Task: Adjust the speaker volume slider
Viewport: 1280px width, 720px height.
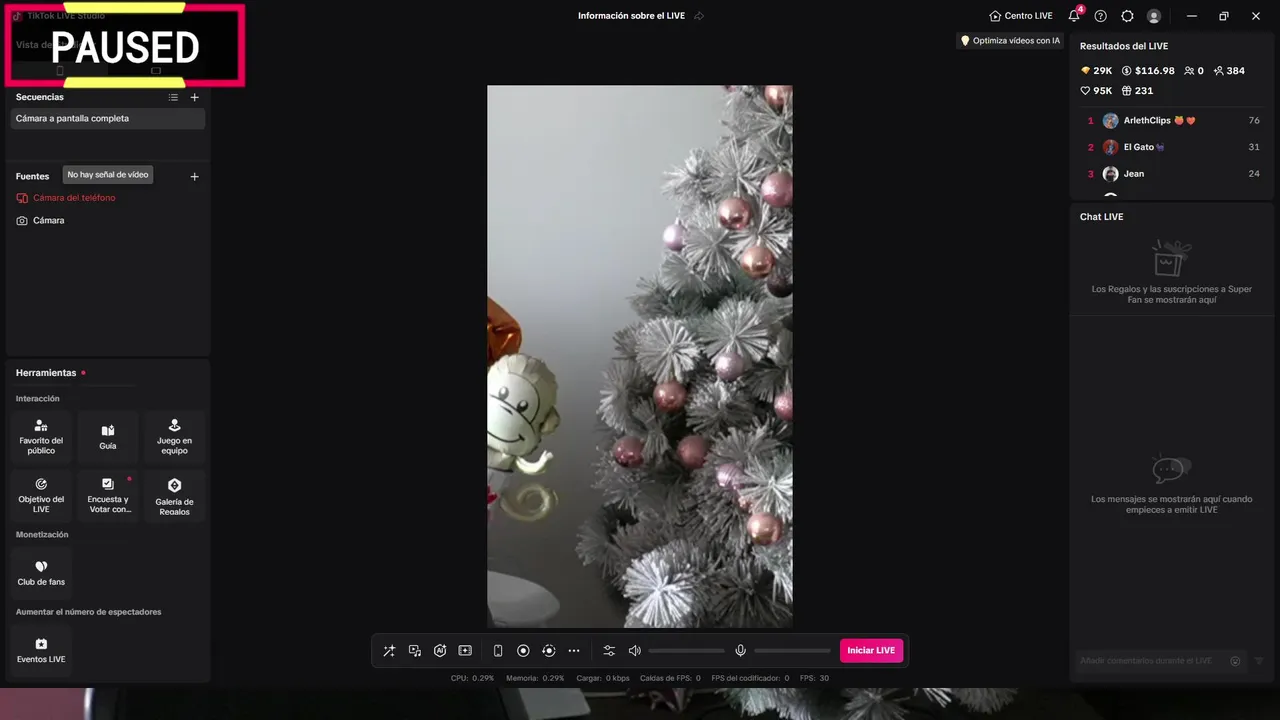Action: (x=686, y=651)
